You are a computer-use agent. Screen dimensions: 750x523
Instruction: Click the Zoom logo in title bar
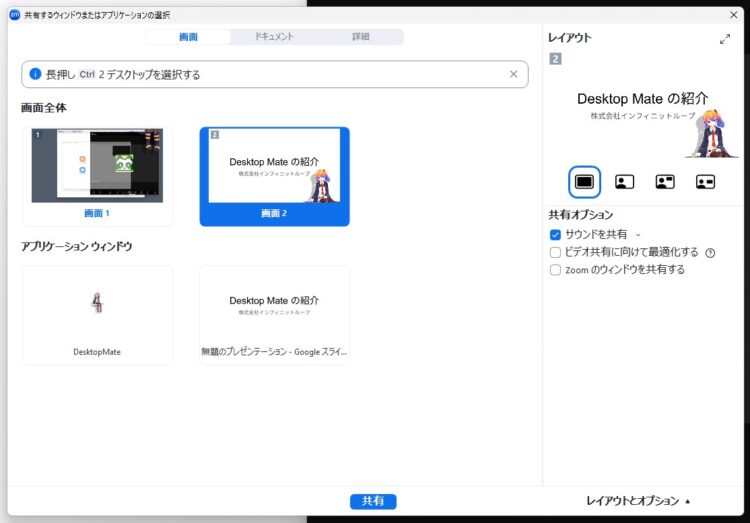coord(14,14)
